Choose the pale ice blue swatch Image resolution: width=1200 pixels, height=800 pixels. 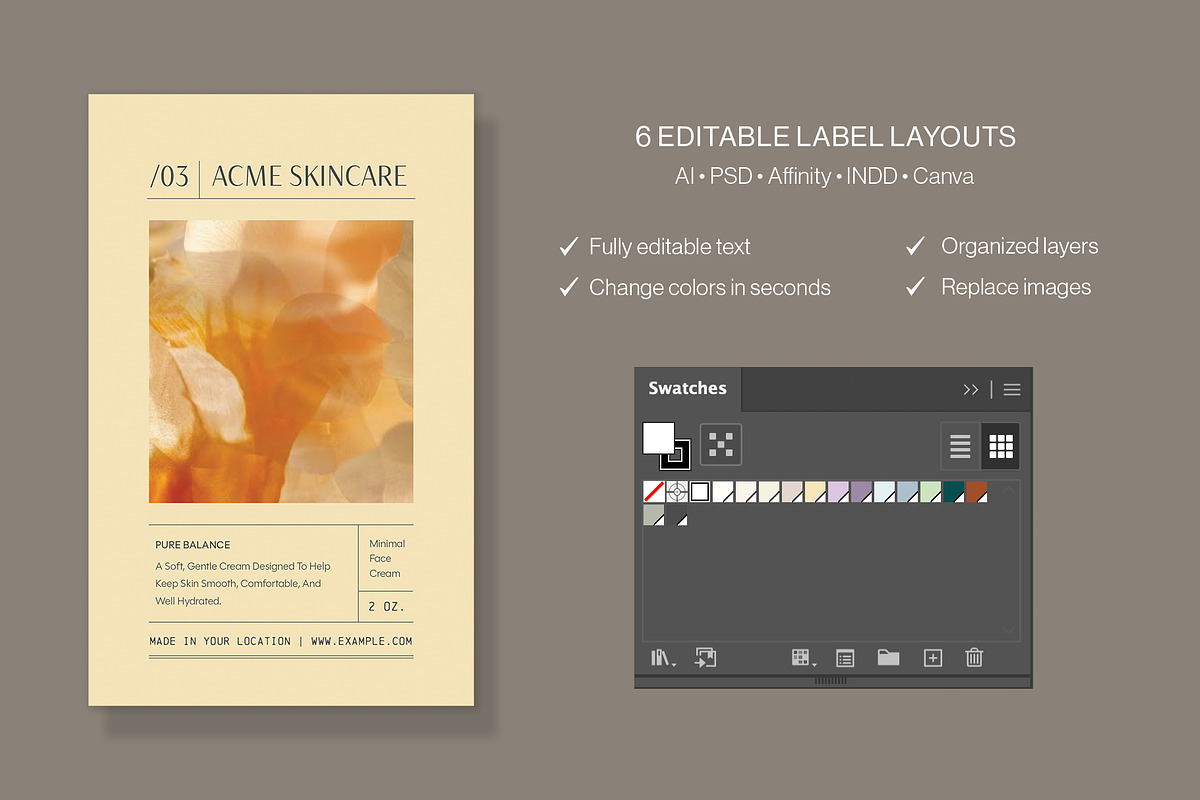tap(884, 492)
